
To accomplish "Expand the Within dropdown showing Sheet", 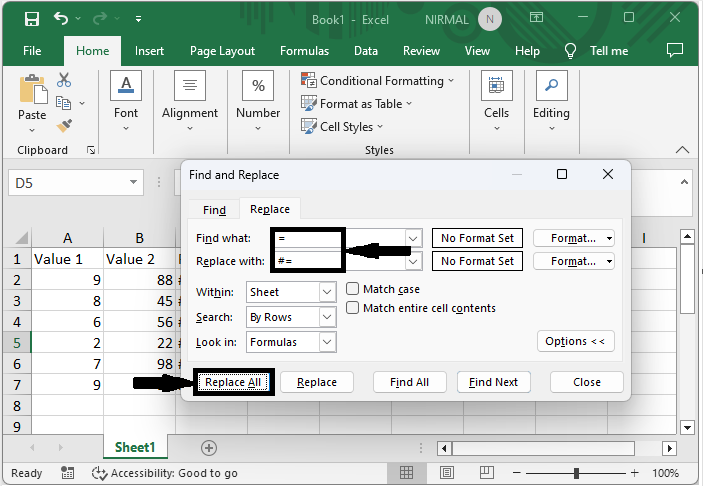I will [328, 292].
